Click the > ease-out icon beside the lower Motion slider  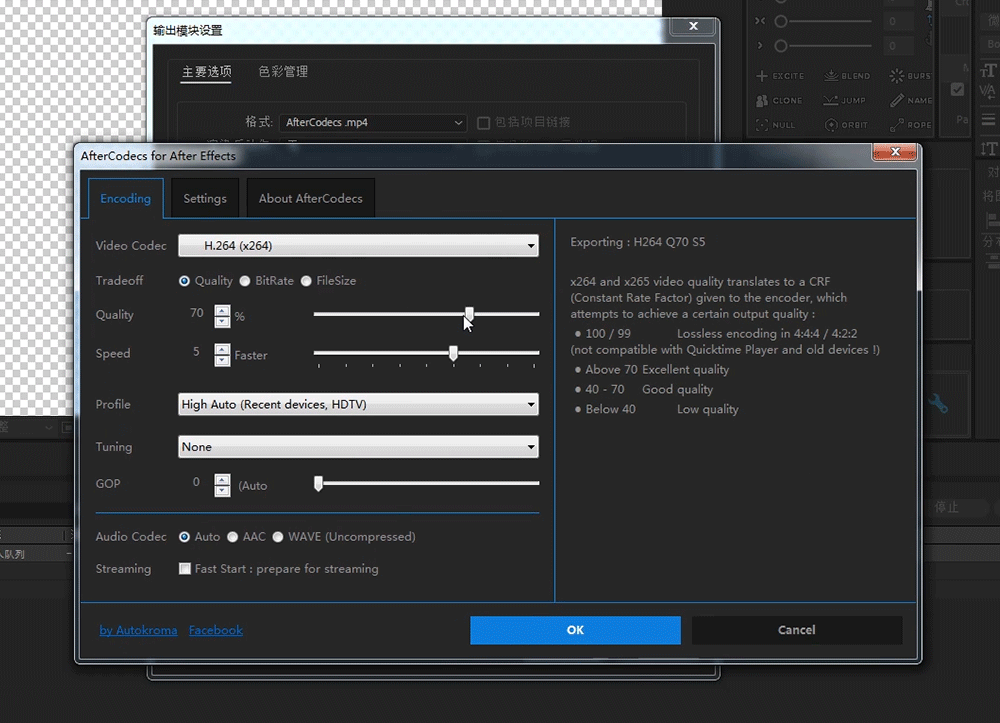click(760, 46)
